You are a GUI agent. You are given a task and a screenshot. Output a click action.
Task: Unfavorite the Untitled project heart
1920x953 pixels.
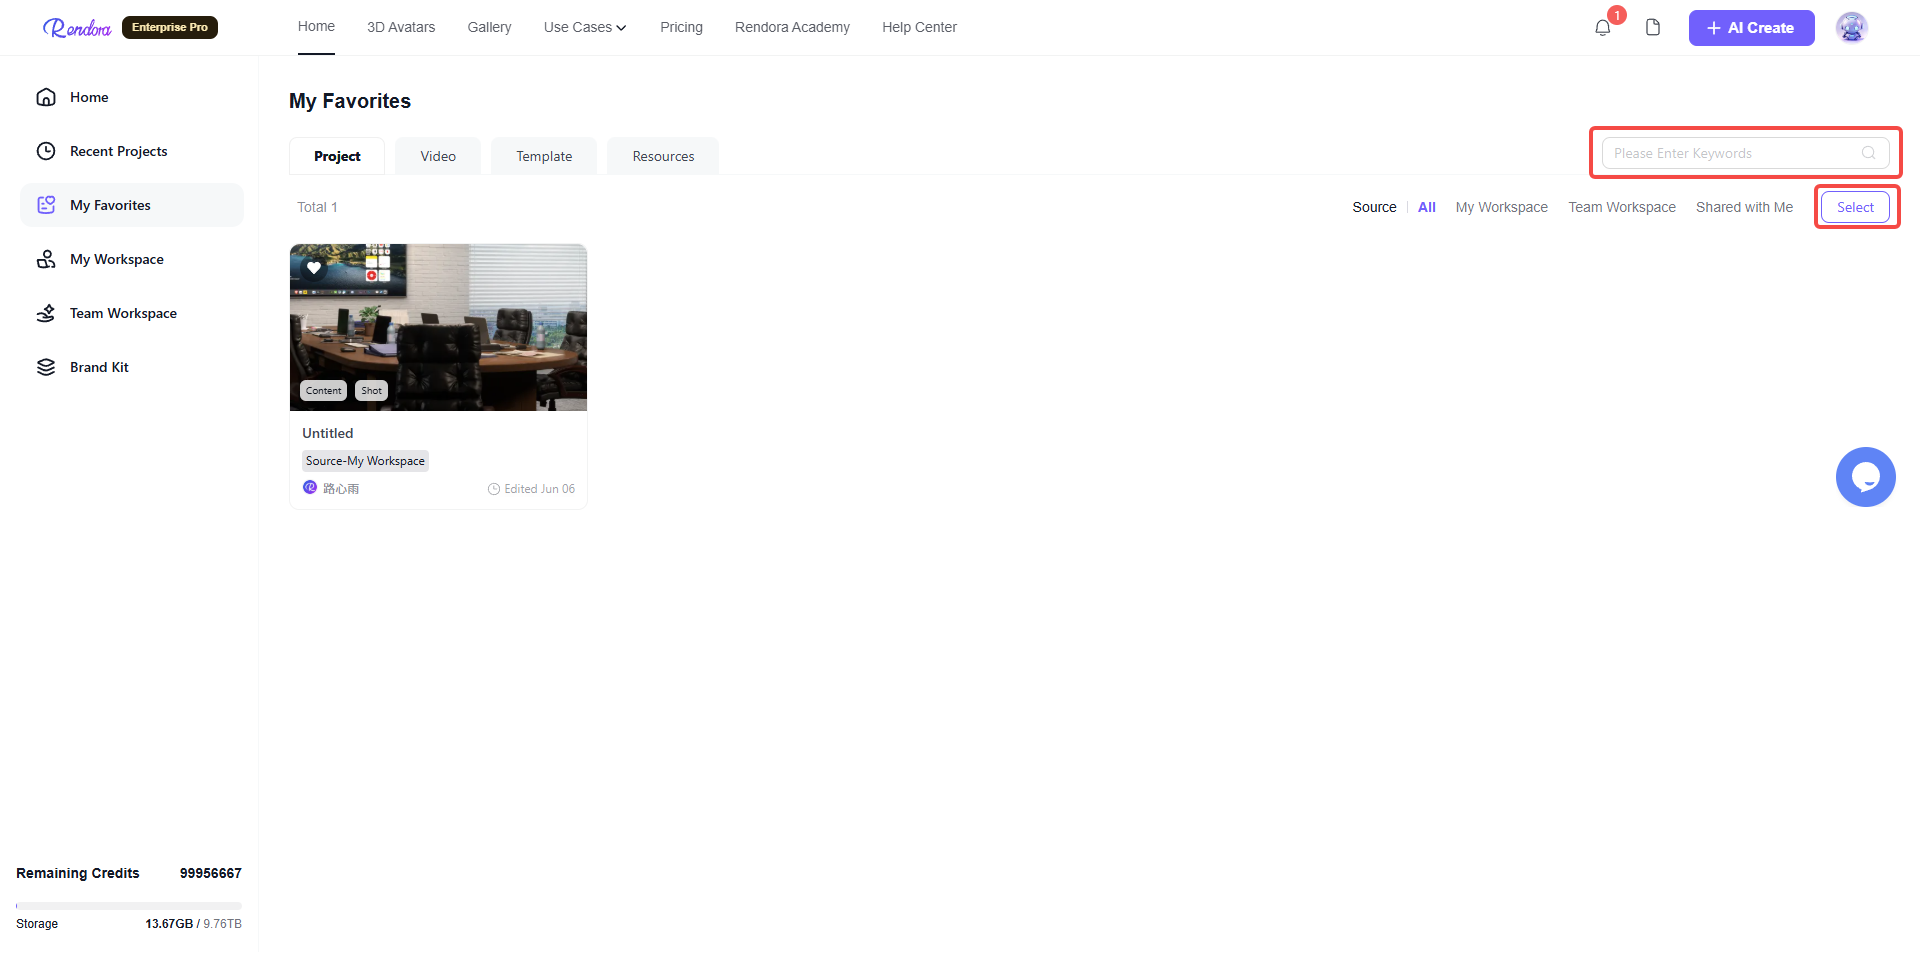pos(314,268)
